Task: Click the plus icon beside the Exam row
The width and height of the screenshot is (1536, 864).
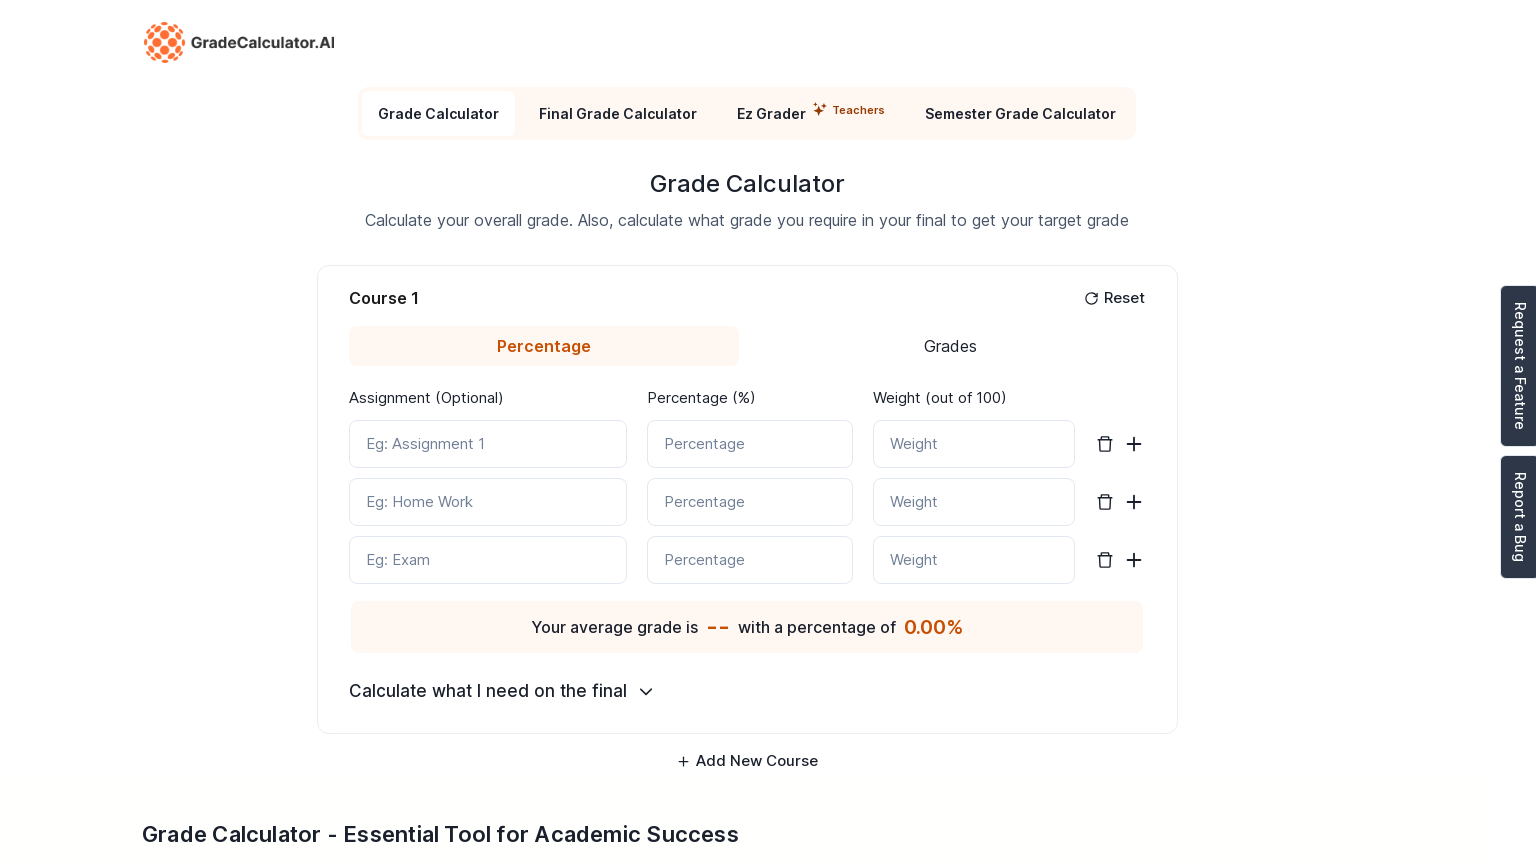Action: (1134, 560)
